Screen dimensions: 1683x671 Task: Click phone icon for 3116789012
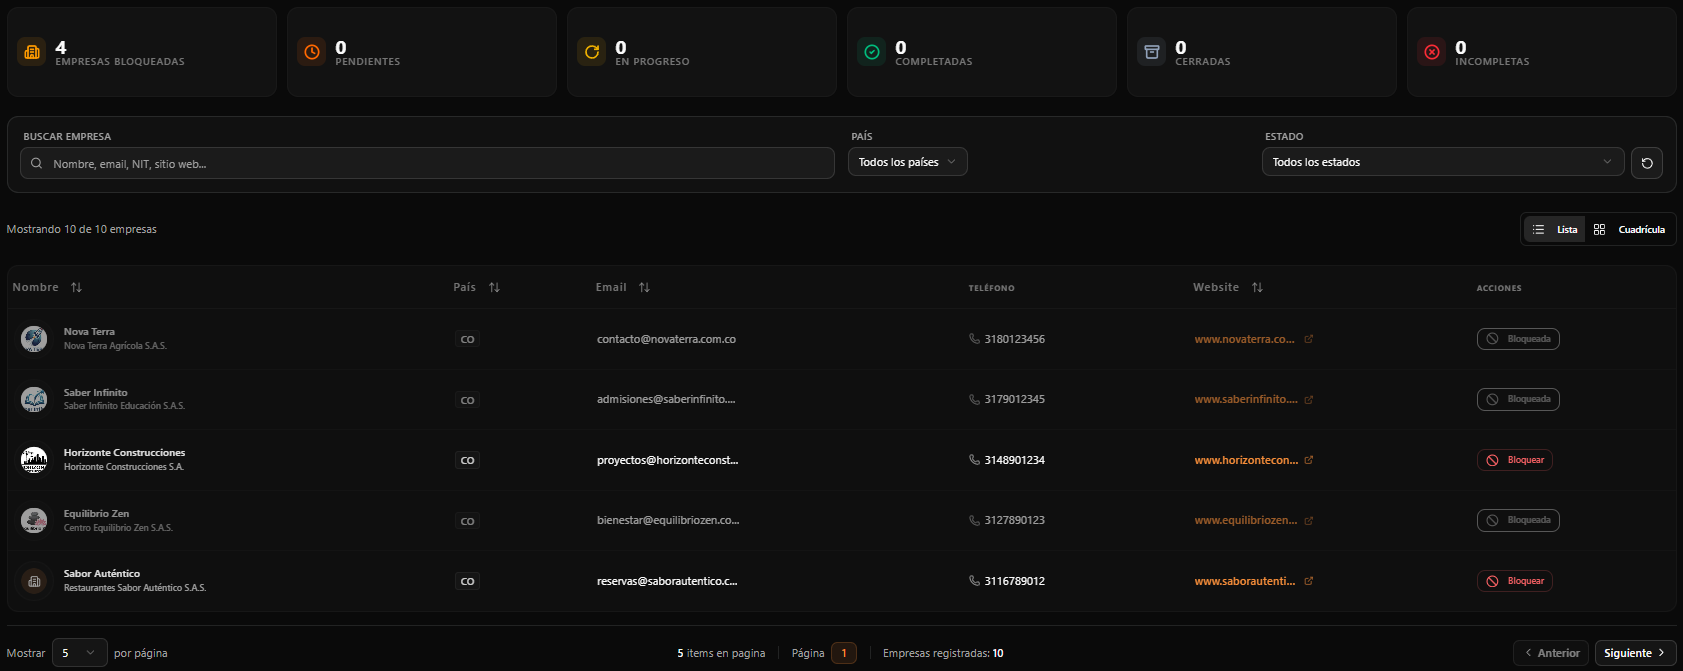coord(974,581)
